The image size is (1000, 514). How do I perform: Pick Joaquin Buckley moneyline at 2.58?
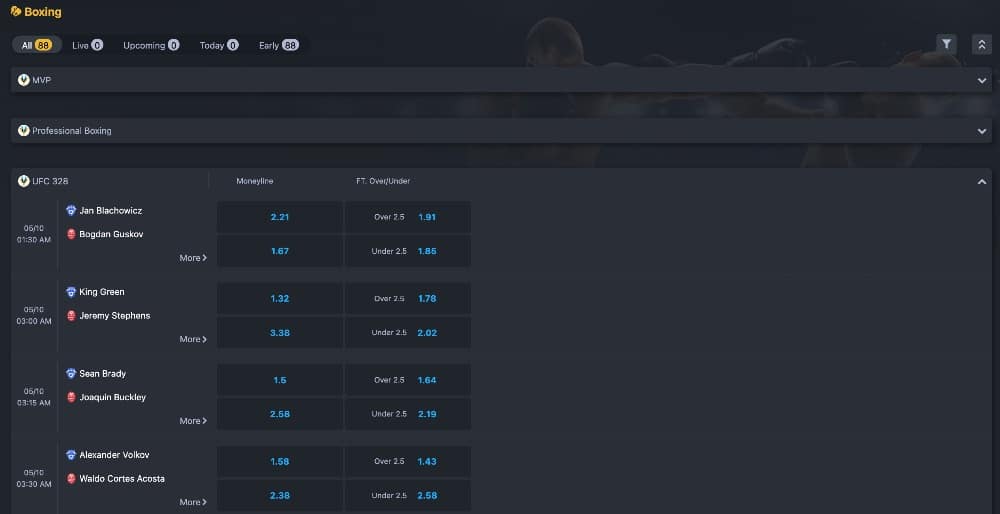[x=280, y=414]
